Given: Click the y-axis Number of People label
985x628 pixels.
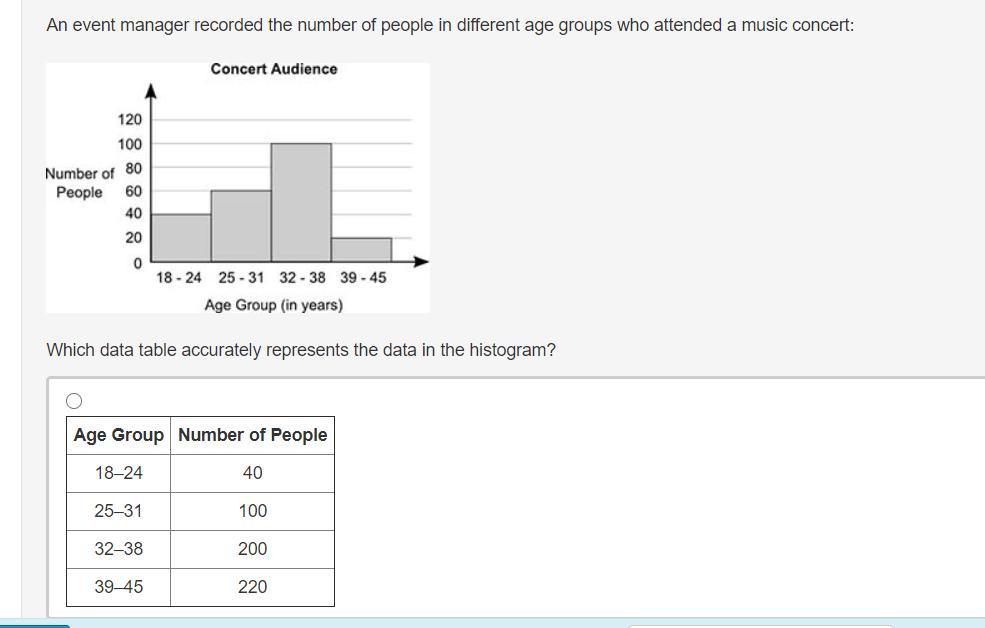Looking at the screenshot, I should pyautogui.click(x=80, y=183).
